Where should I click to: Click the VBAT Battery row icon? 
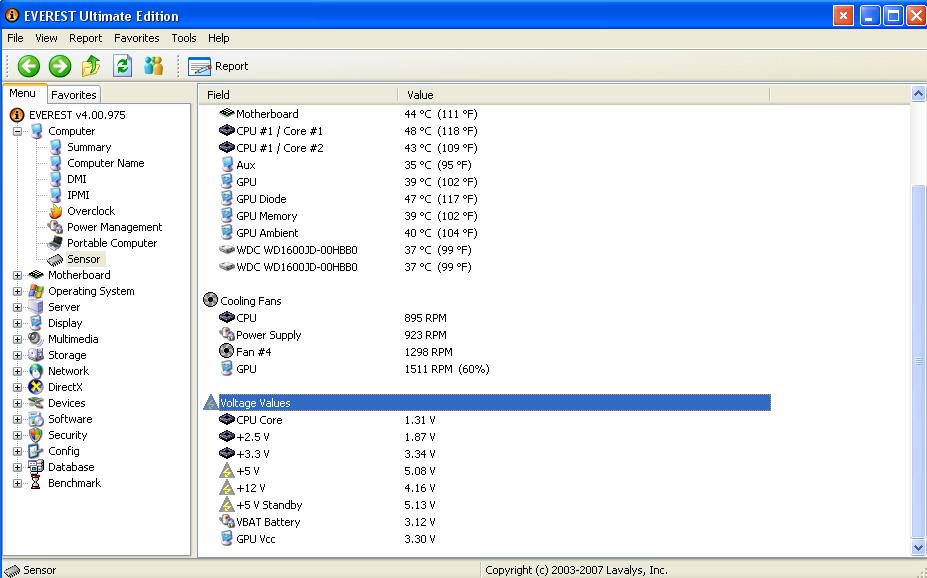pyautogui.click(x=226, y=522)
